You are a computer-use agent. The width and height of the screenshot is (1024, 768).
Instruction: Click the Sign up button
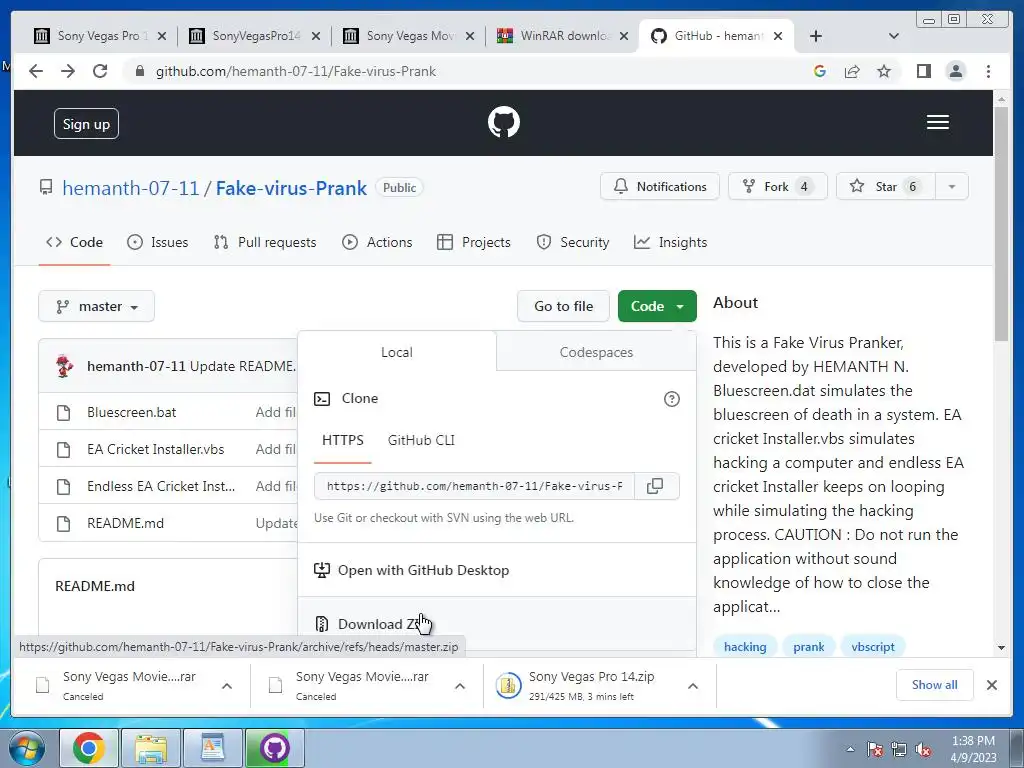click(86, 124)
